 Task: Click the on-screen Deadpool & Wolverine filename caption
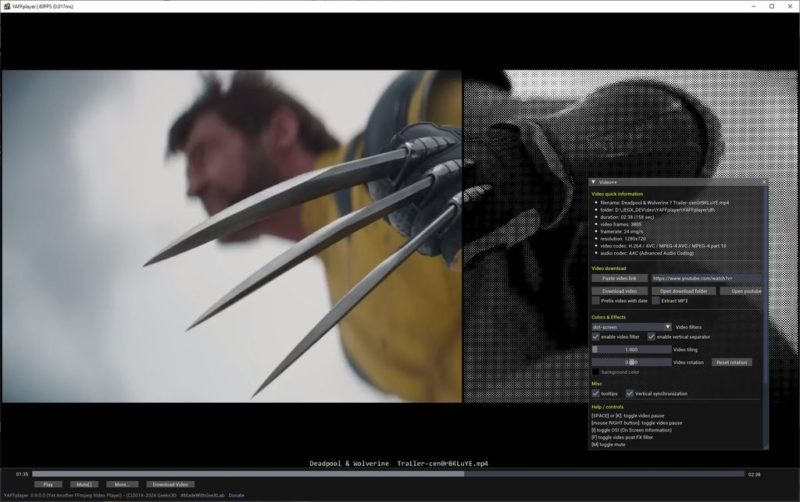[x=398, y=464]
